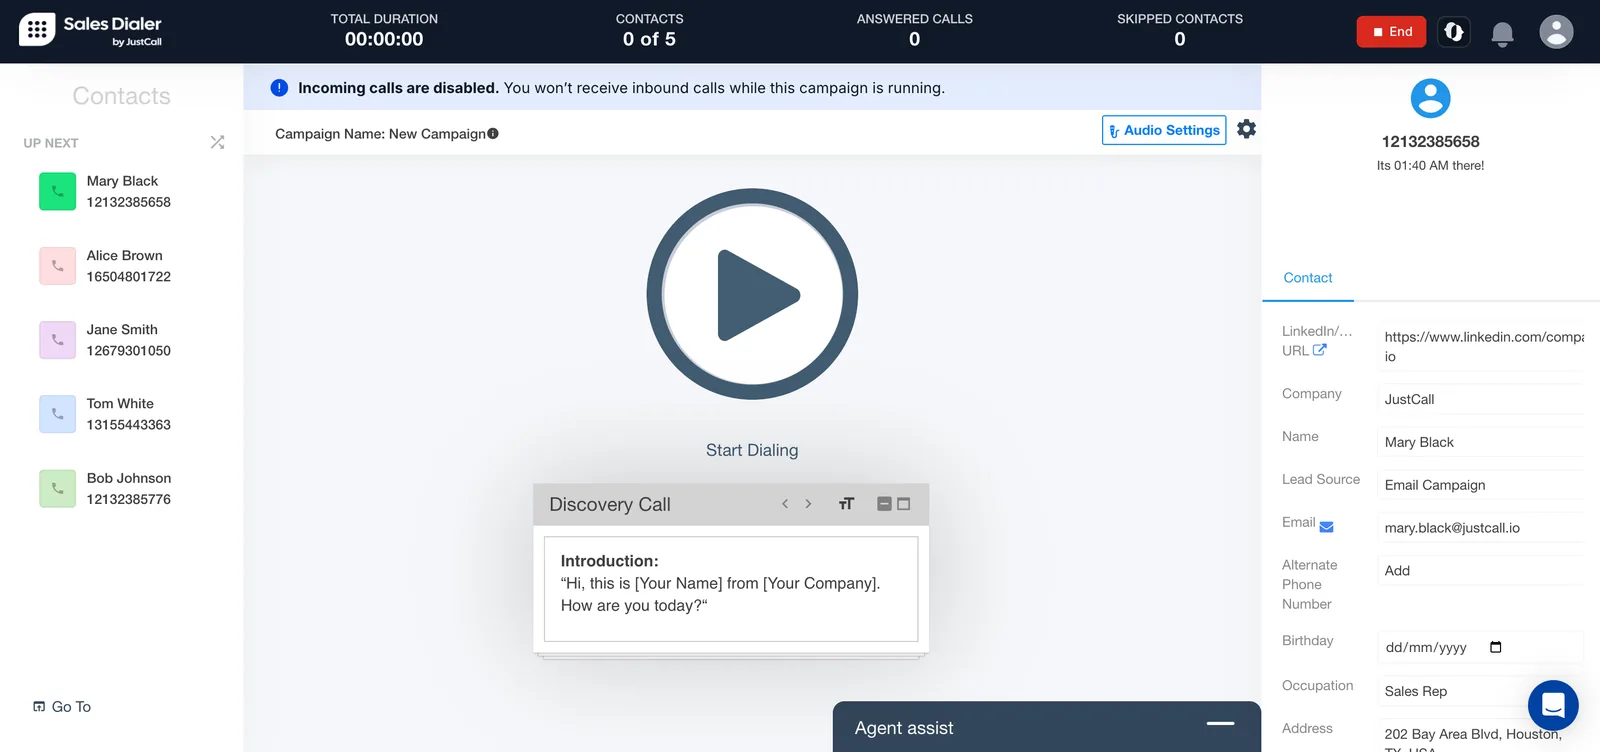Select Tom White's name in Up Next
This screenshot has width=1600, height=752.
coord(120,404)
